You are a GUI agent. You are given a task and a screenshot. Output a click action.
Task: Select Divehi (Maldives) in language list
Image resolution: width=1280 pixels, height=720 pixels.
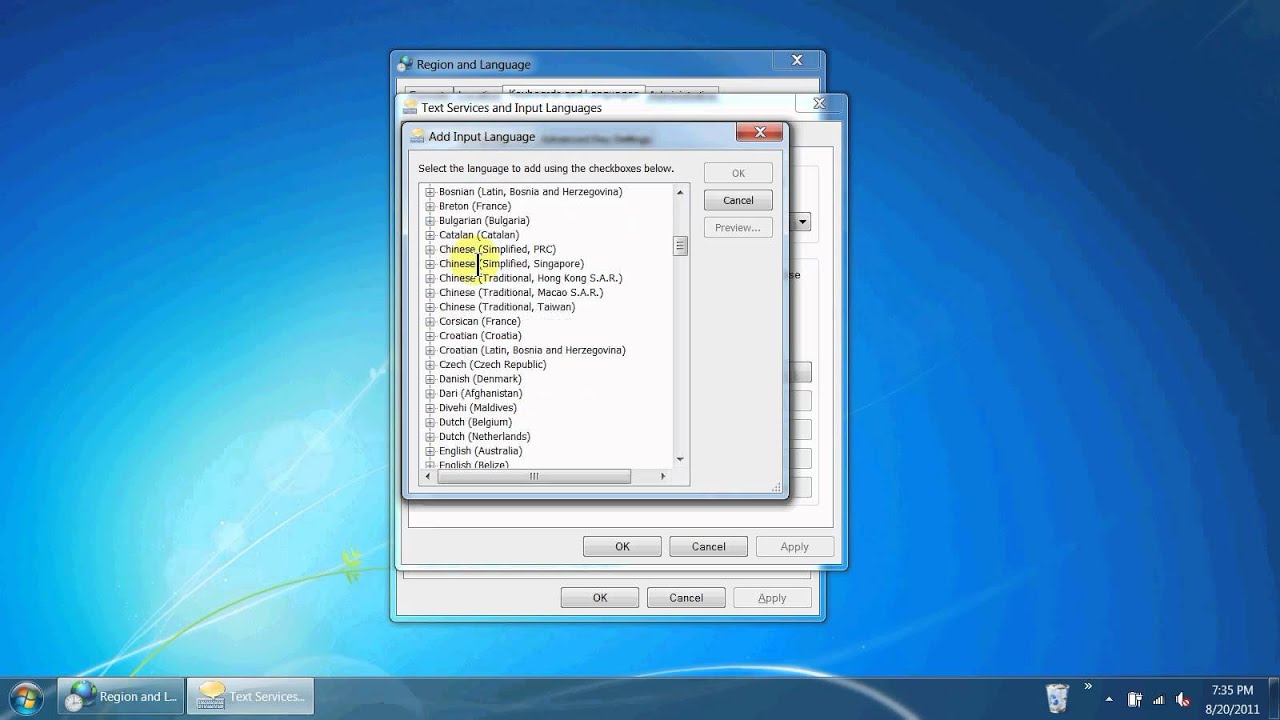tap(477, 408)
